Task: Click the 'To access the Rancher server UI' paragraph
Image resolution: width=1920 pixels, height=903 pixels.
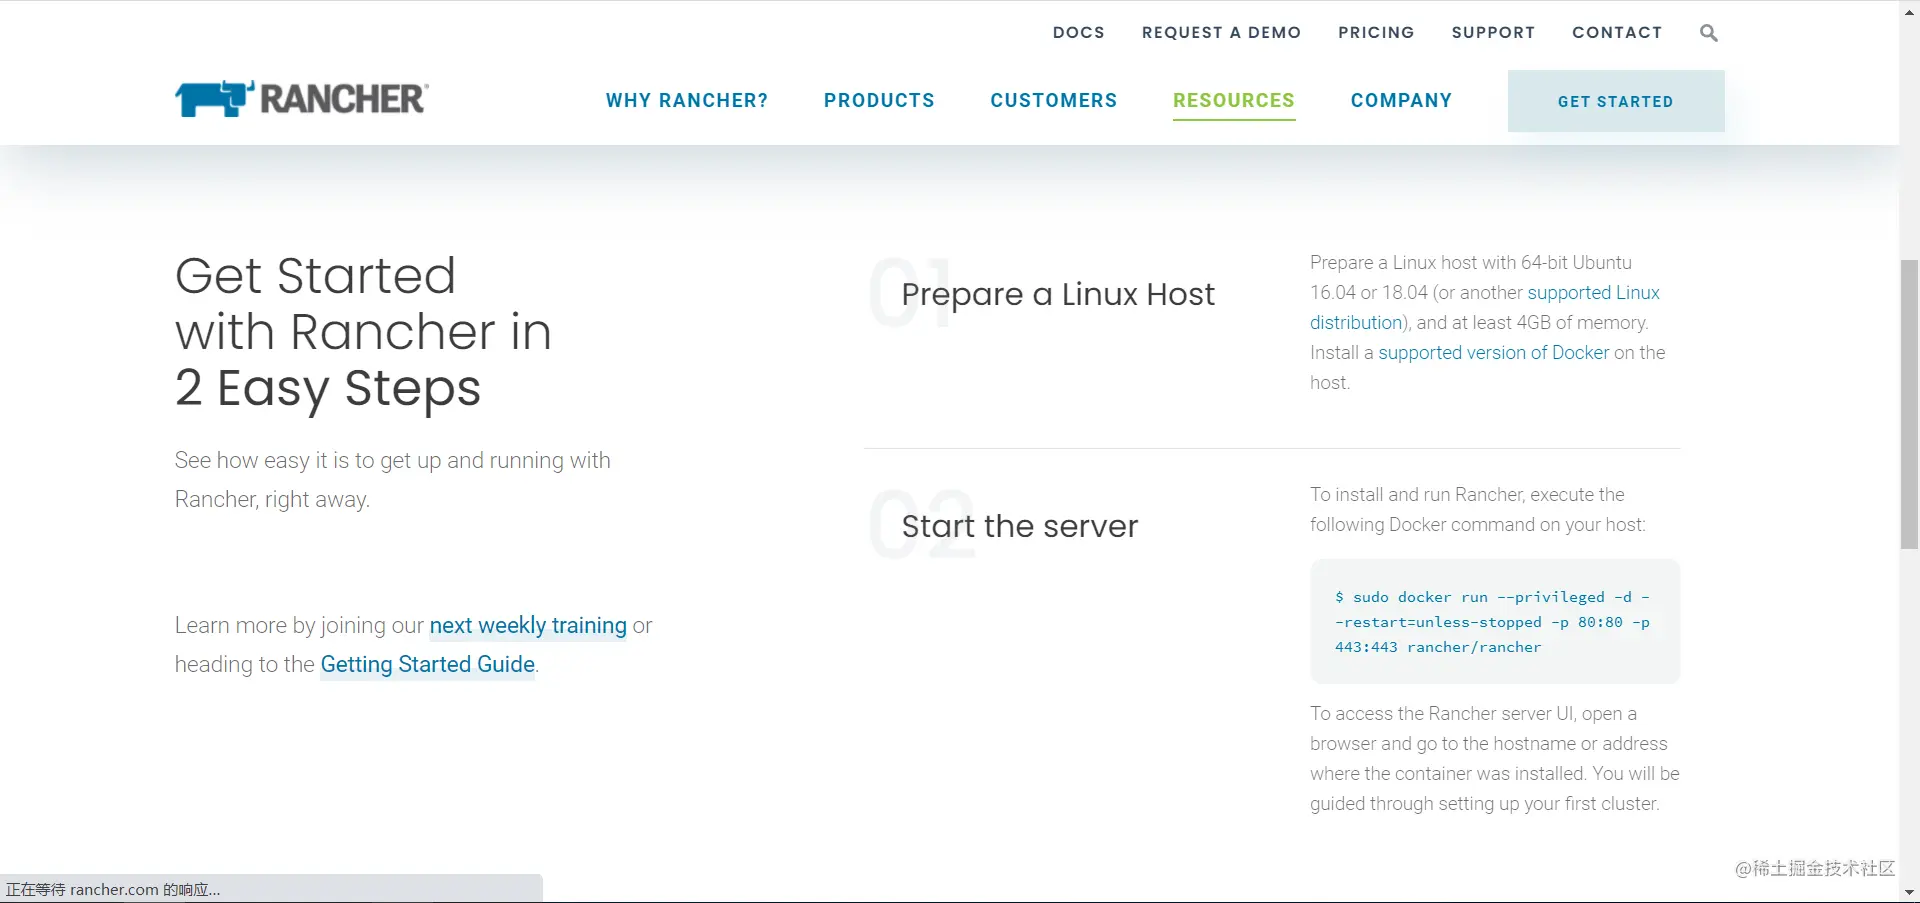Action: click(x=1495, y=759)
